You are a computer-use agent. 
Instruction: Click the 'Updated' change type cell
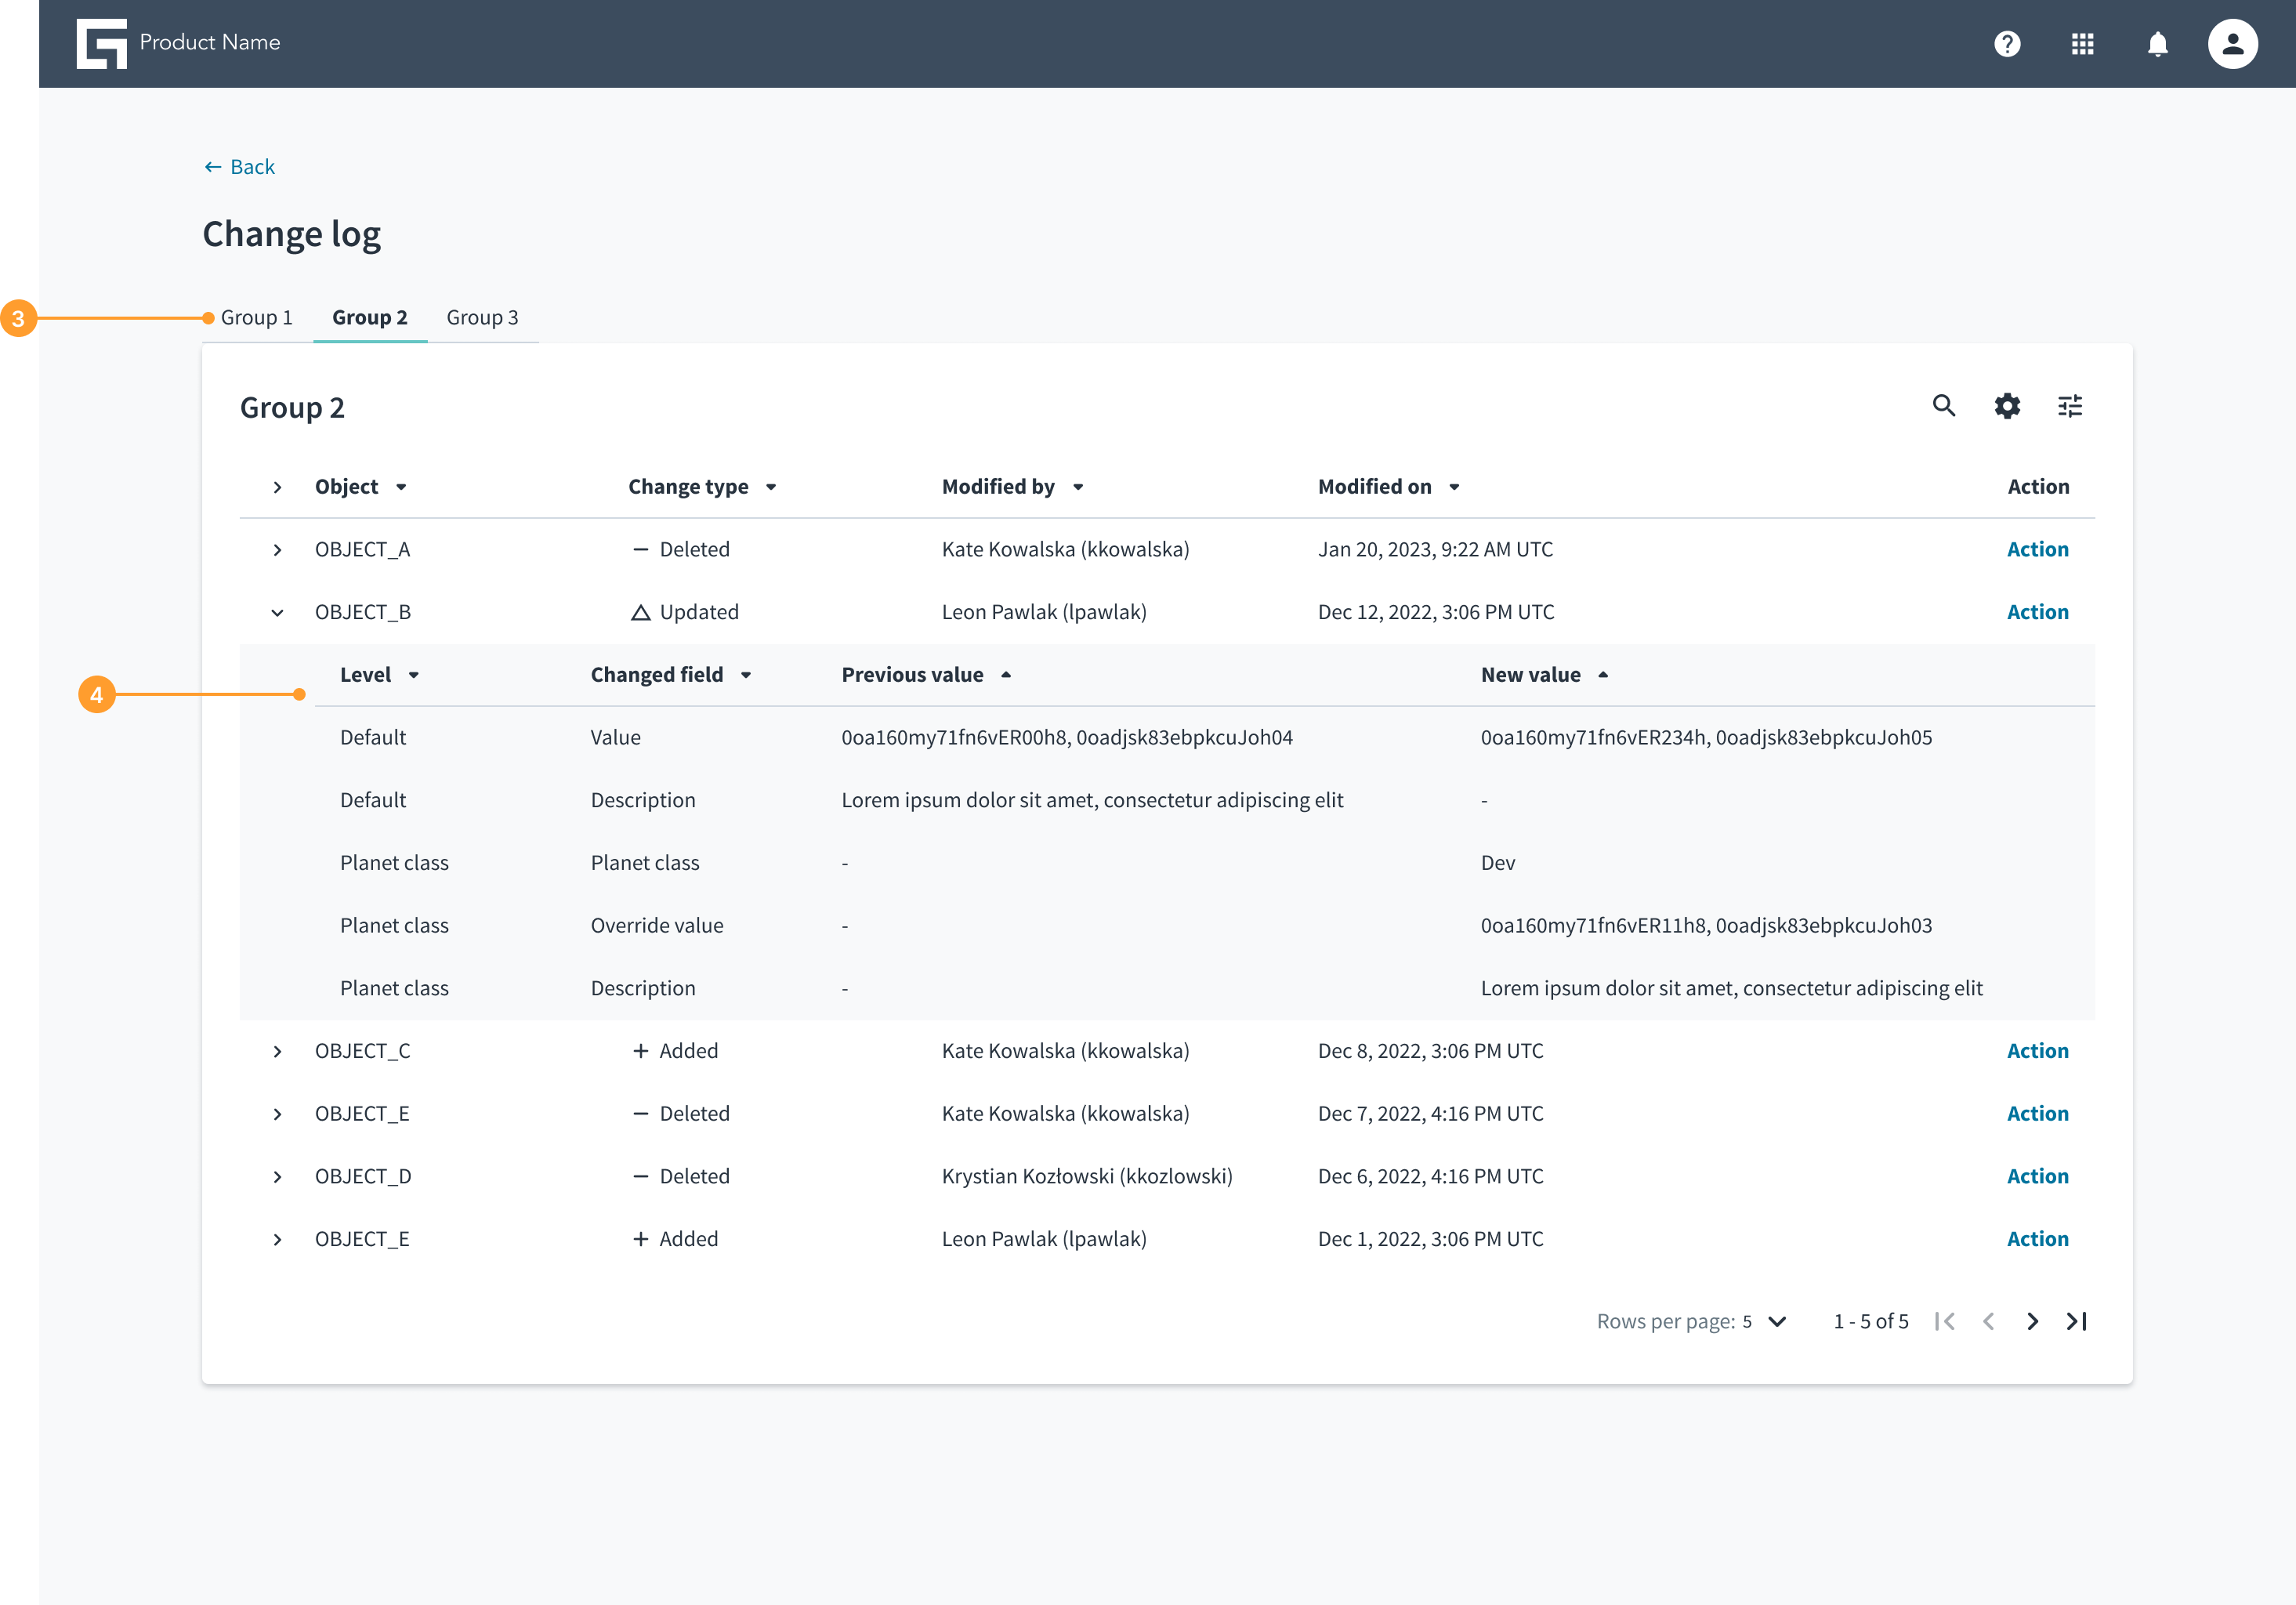(685, 612)
